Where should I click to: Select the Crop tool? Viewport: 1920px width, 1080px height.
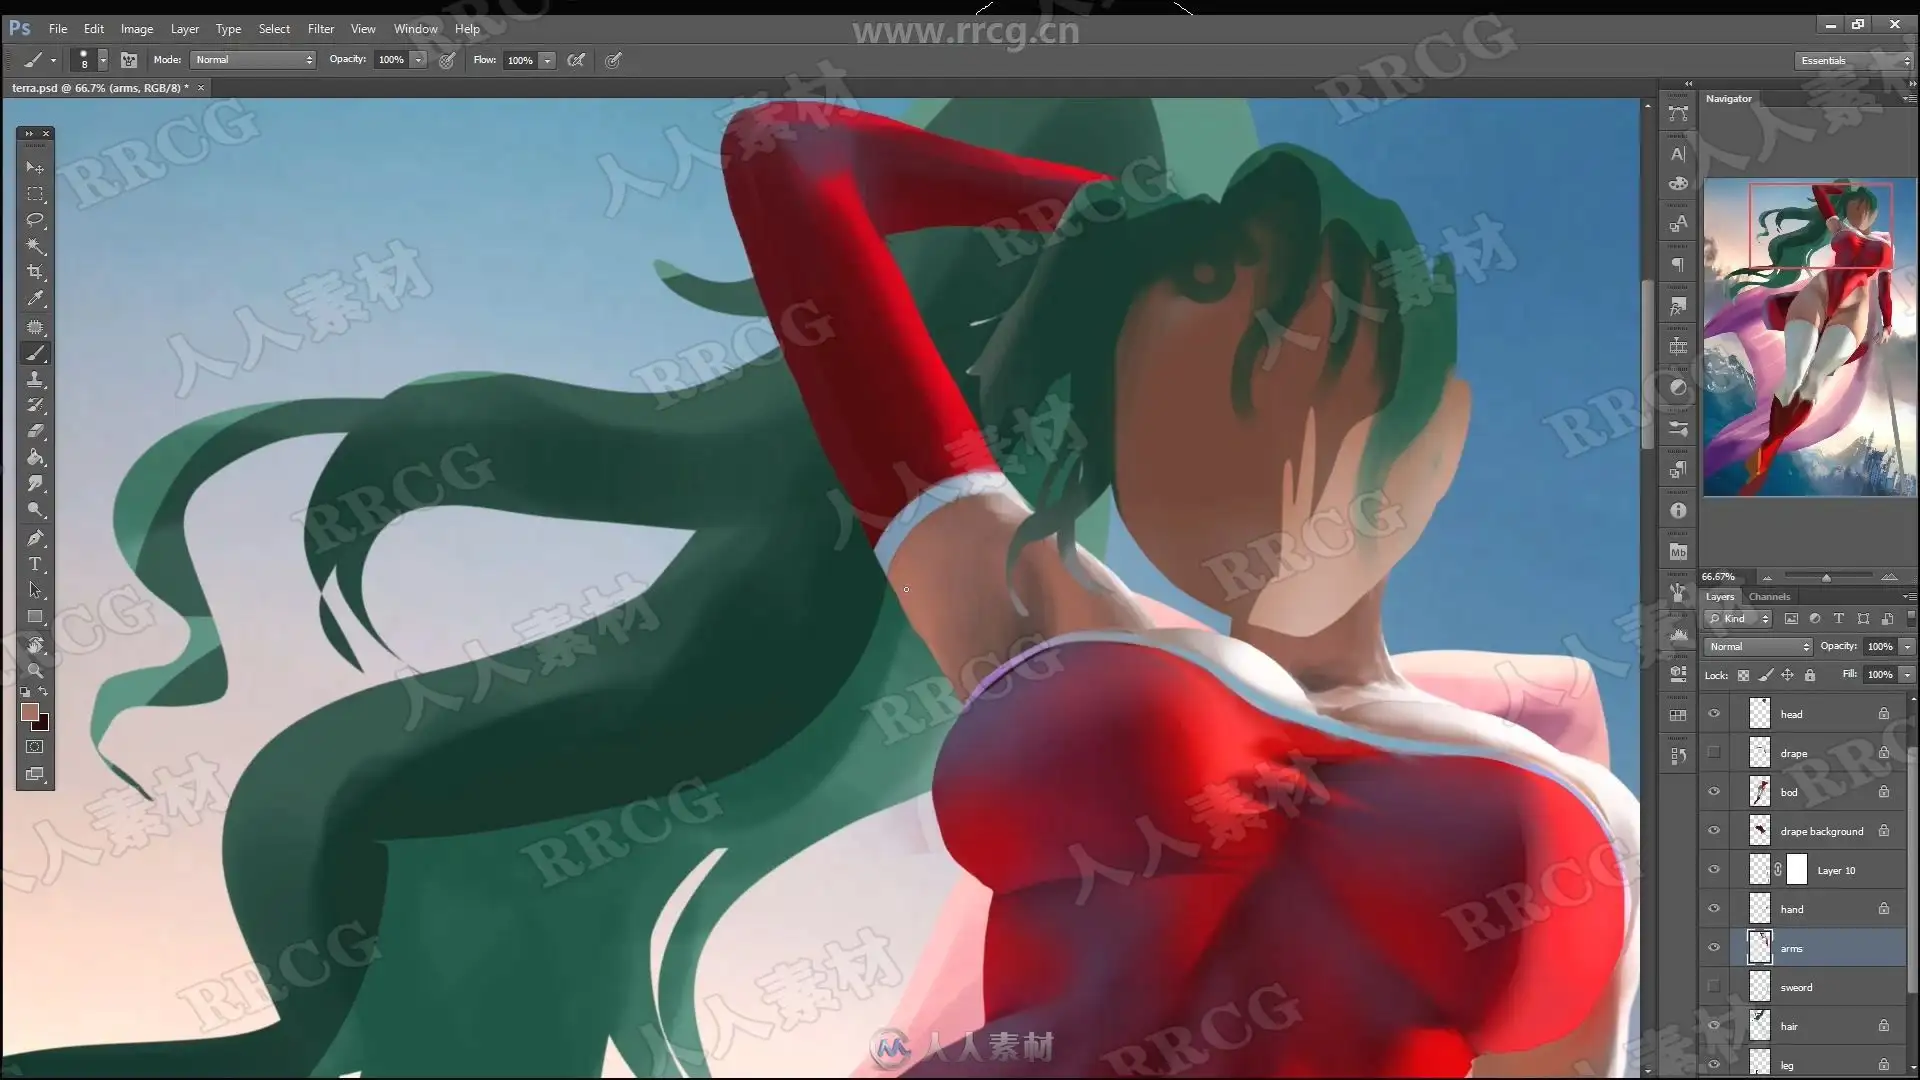click(x=35, y=272)
